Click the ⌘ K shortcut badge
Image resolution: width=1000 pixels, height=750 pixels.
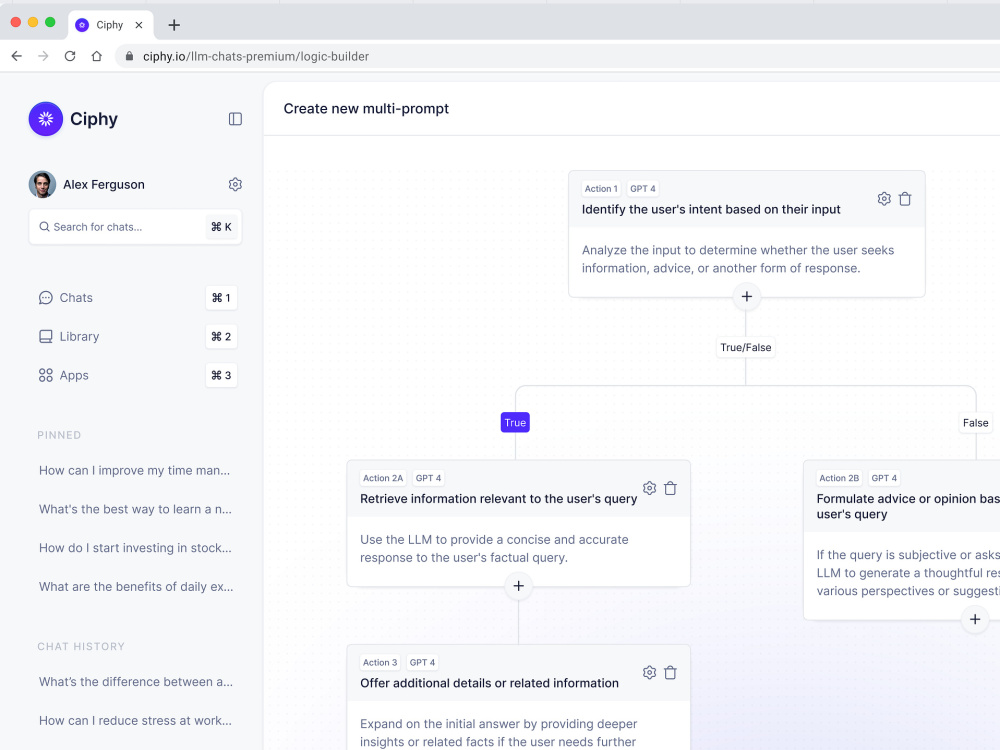[x=221, y=227]
